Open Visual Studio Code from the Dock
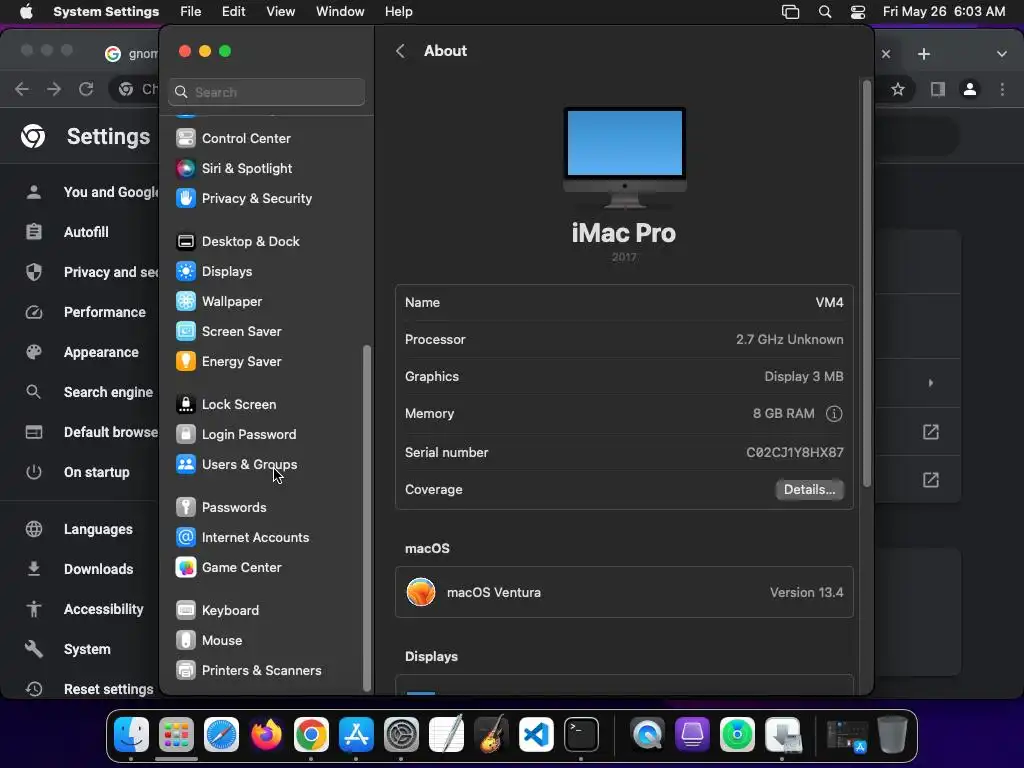Viewport: 1024px width, 768px height. click(x=536, y=735)
